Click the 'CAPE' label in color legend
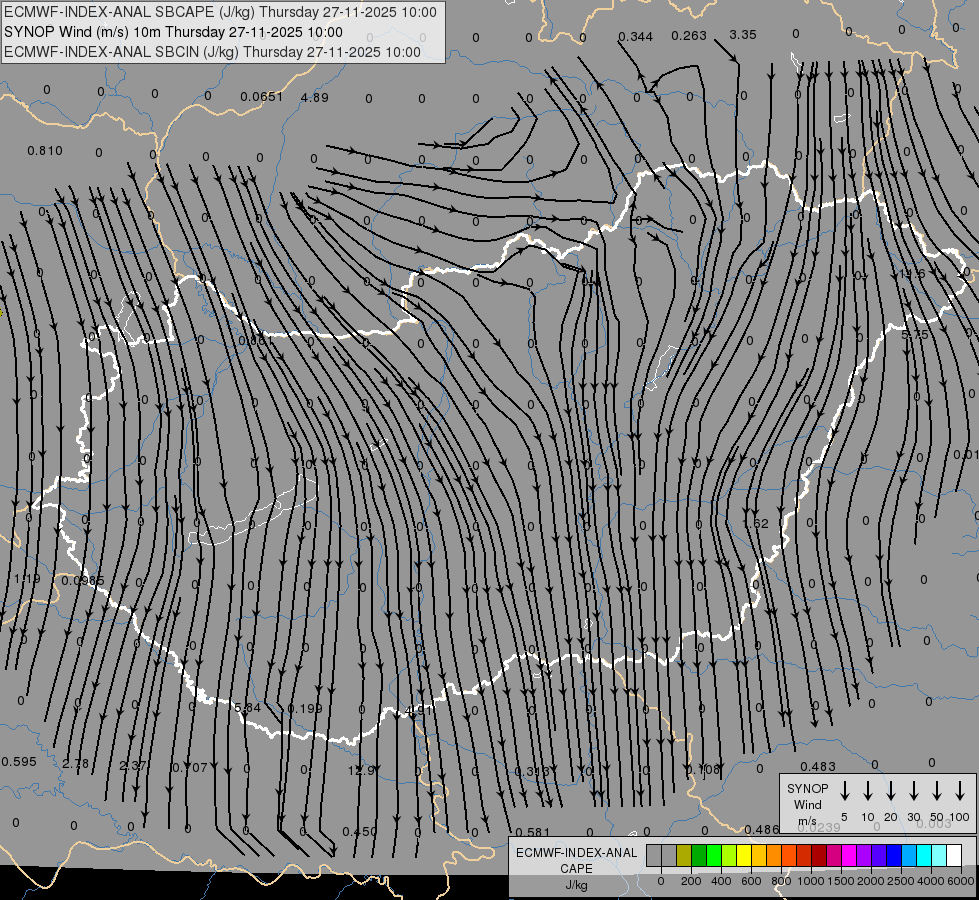Screen dimensions: 979x900 576,869
